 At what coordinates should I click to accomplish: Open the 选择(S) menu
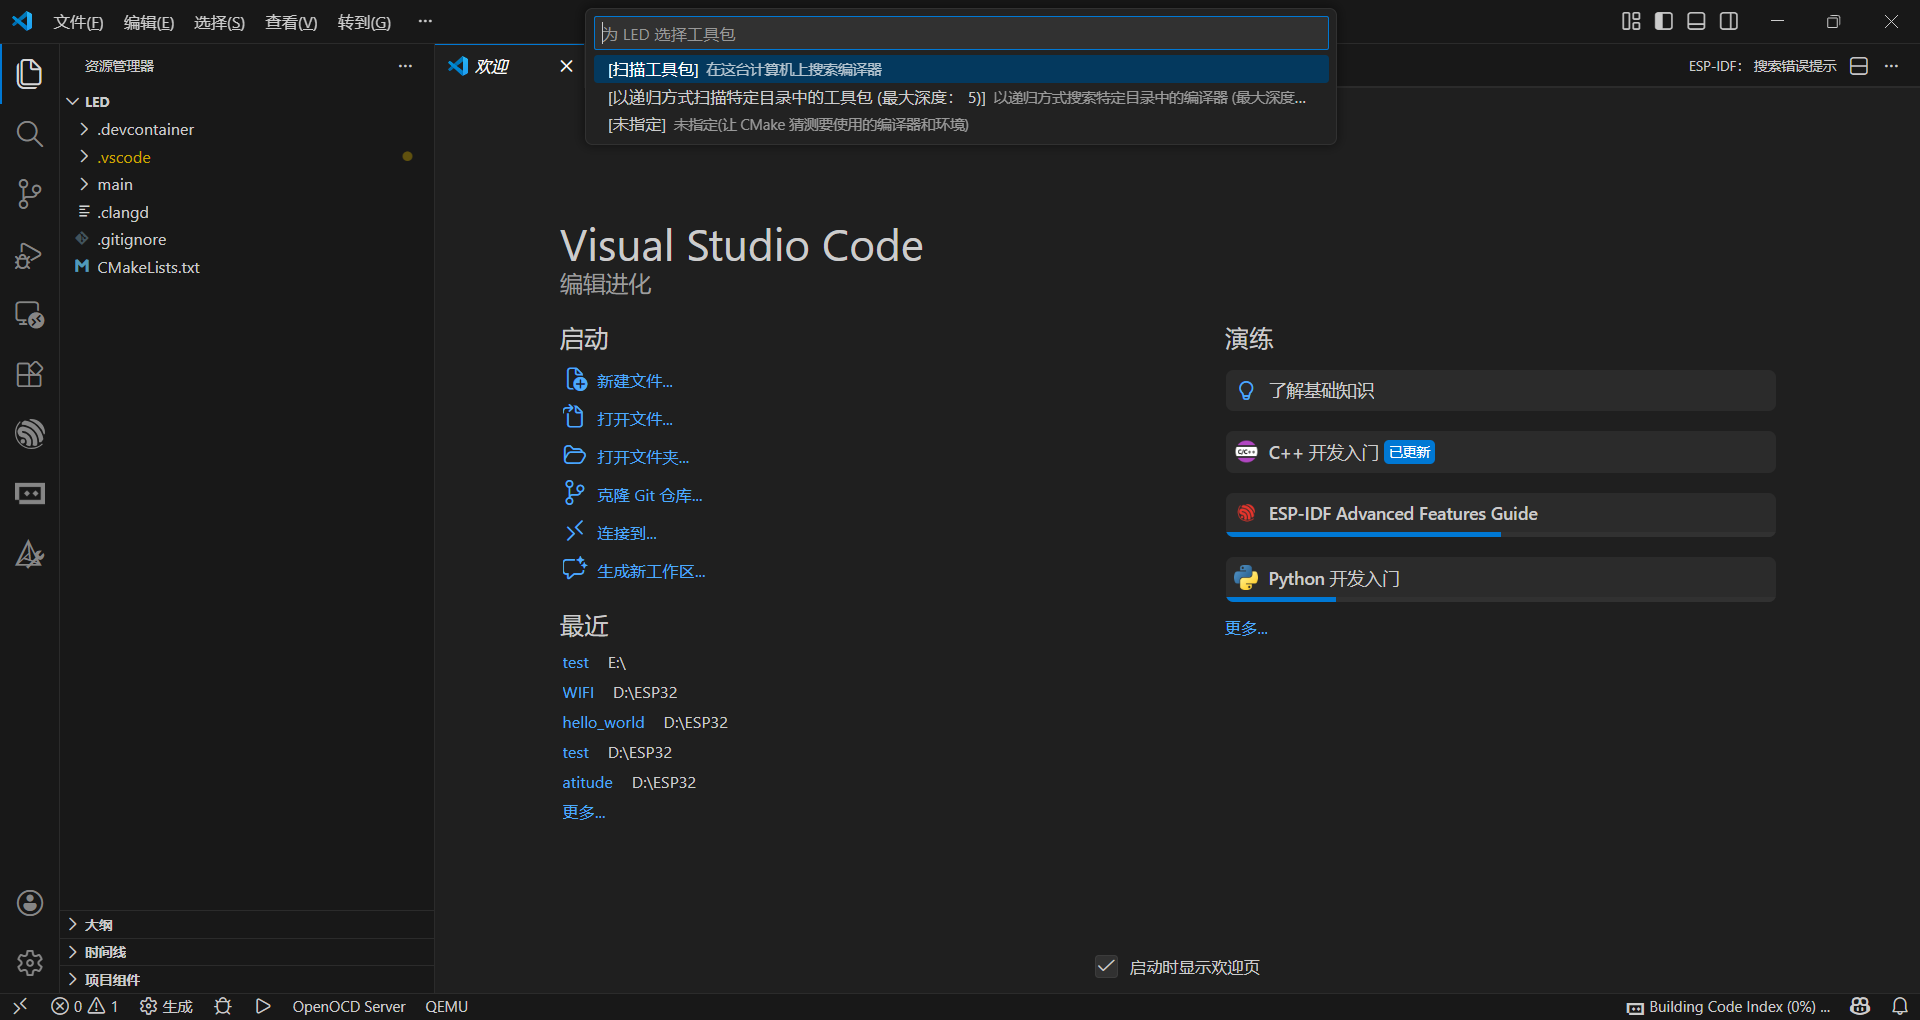(219, 22)
